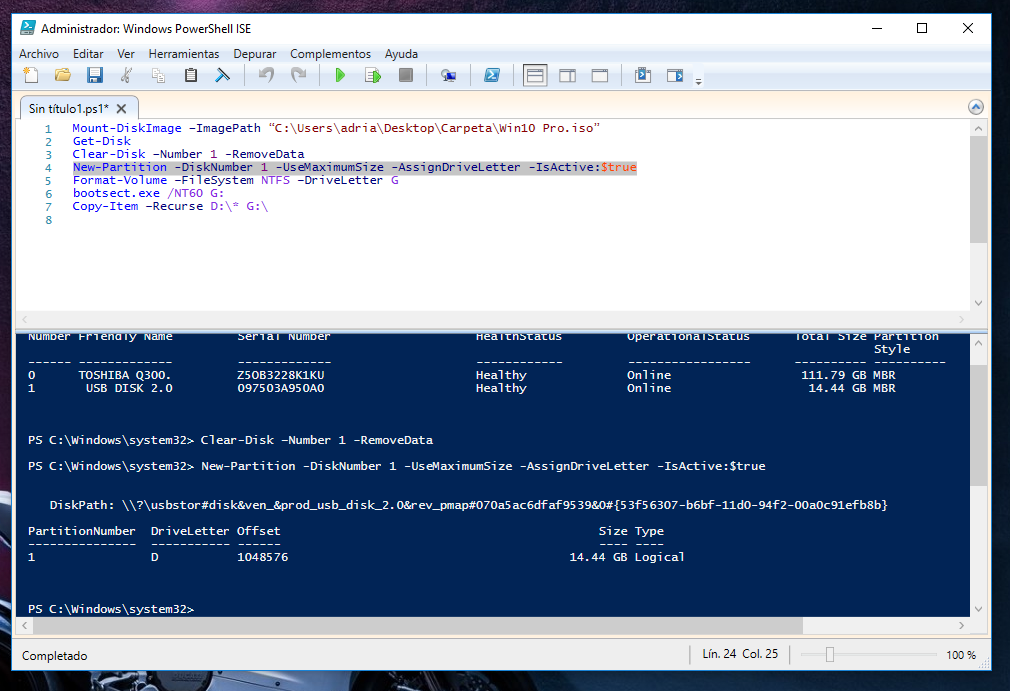
Task: Click the Completado status text
Action: (55, 656)
